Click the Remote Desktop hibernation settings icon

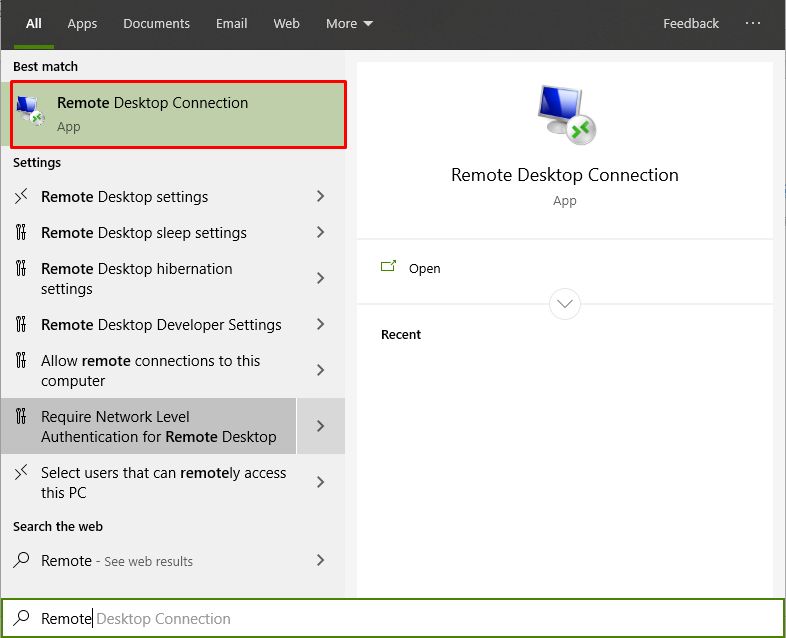click(x=21, y=268)
